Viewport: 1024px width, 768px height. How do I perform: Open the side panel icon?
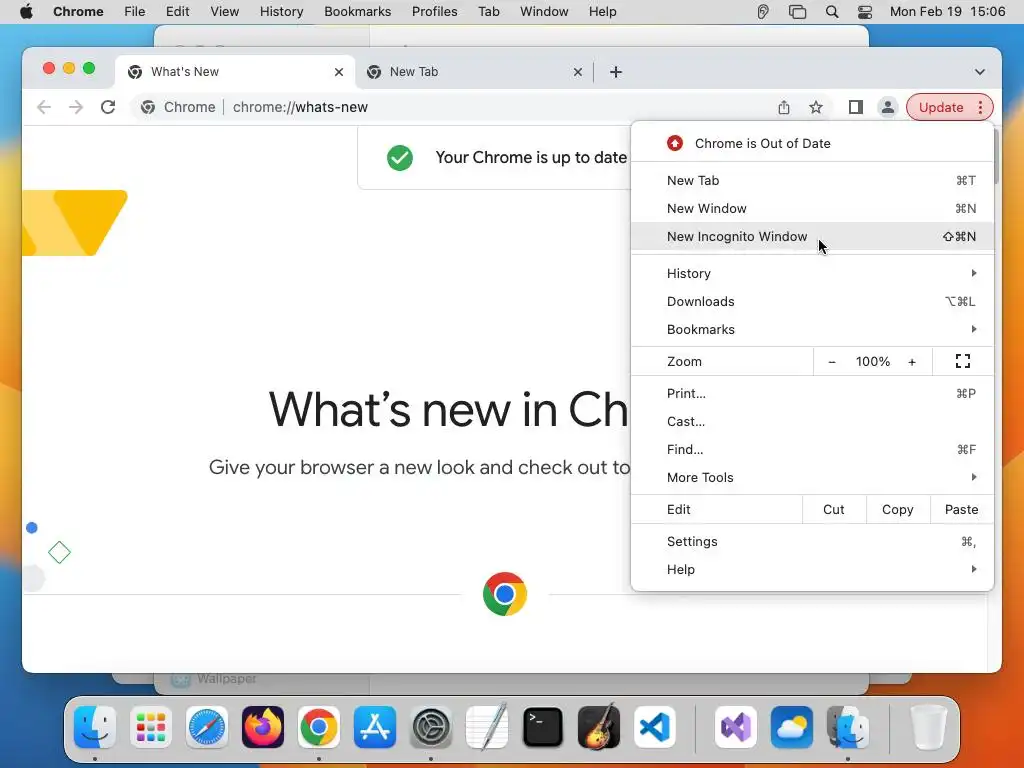coord(856,107)
